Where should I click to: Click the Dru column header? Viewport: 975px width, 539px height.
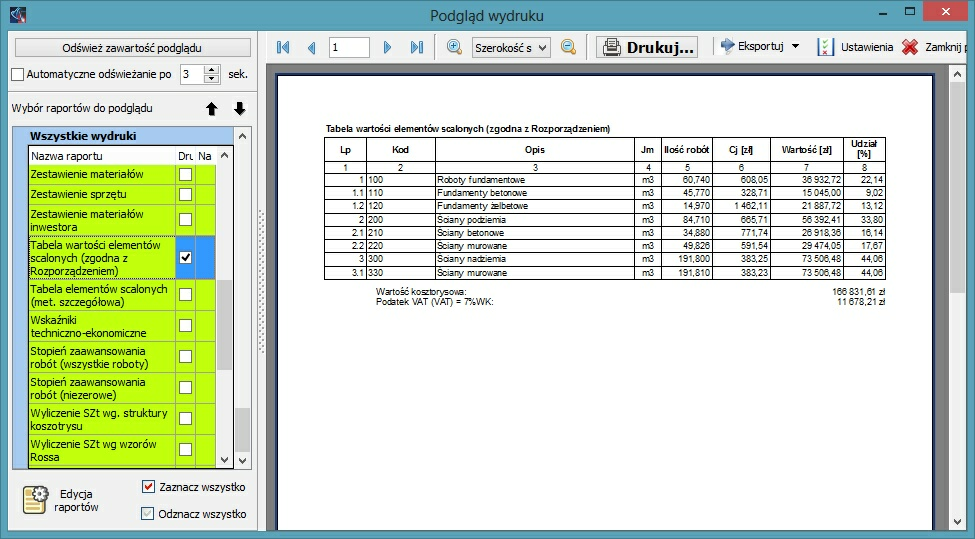pos(185,156)
